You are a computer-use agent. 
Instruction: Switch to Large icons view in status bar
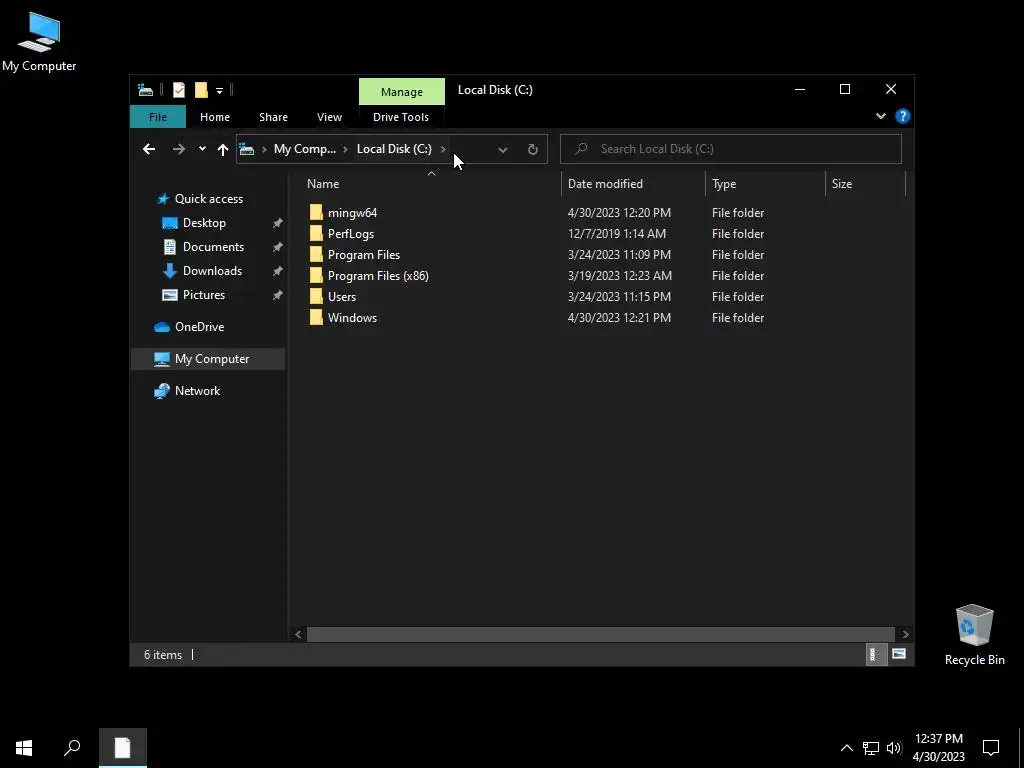[x=899, y=654]
